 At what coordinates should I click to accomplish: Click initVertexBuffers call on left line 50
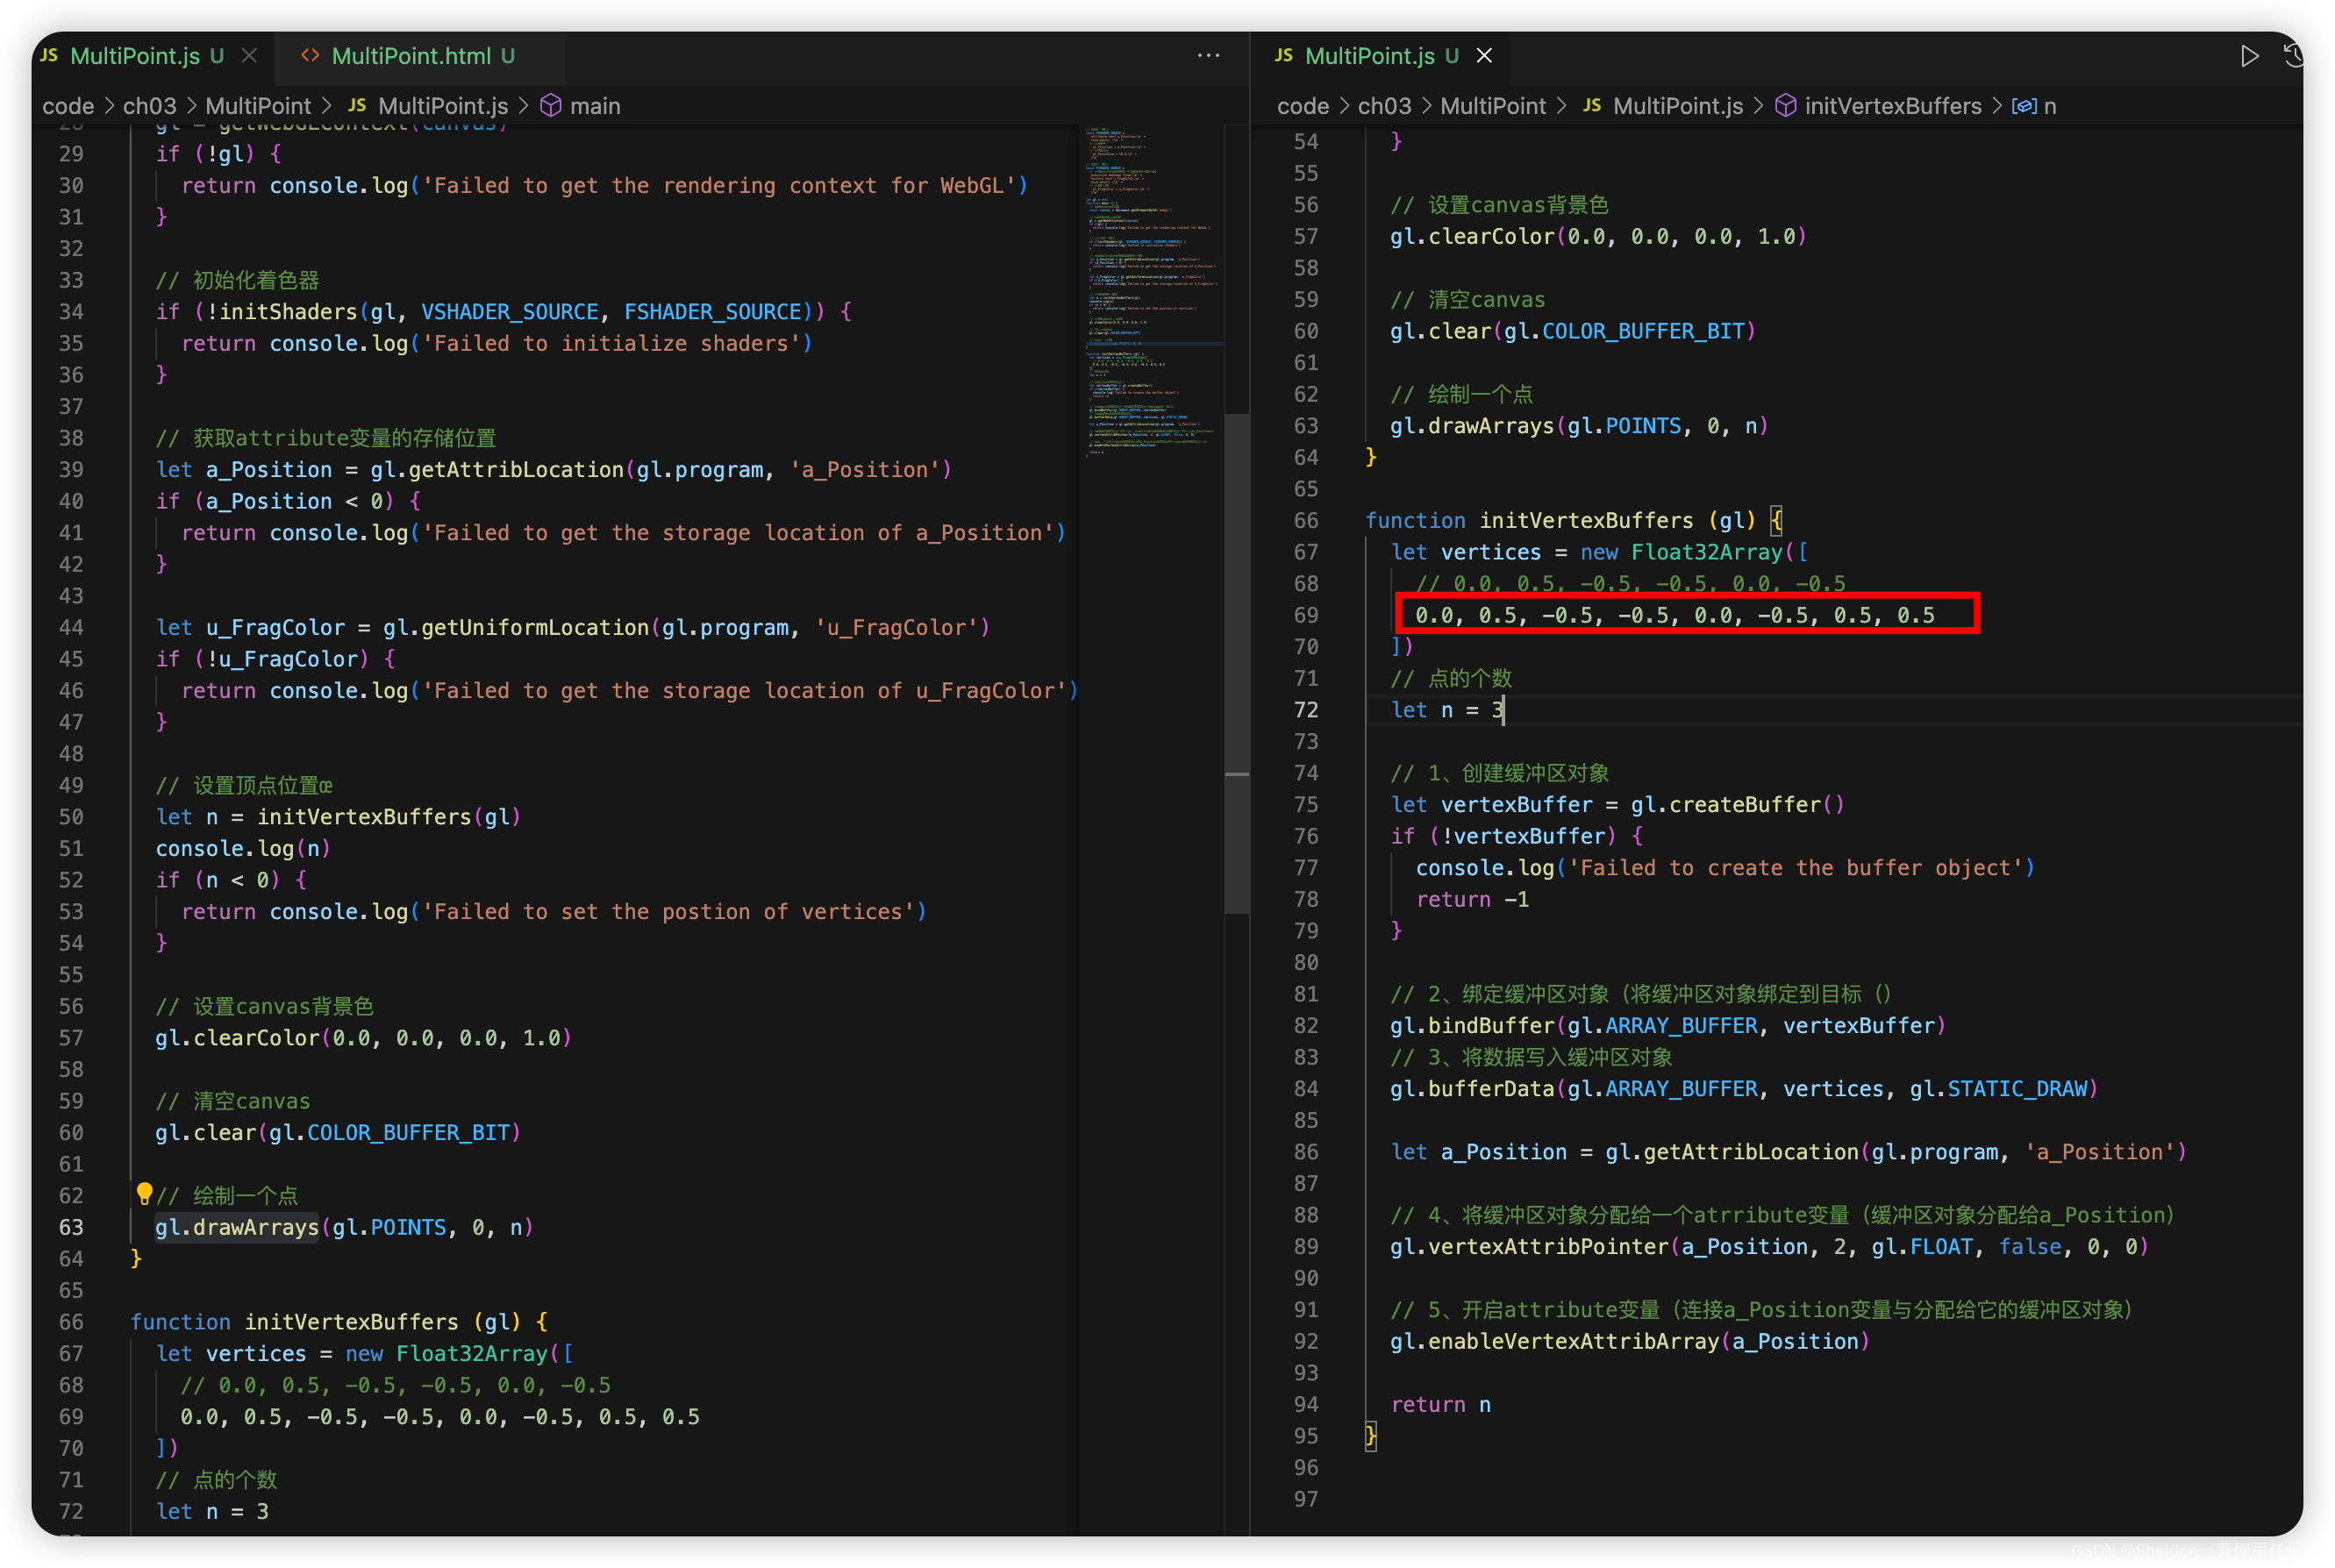coord(364,817)
